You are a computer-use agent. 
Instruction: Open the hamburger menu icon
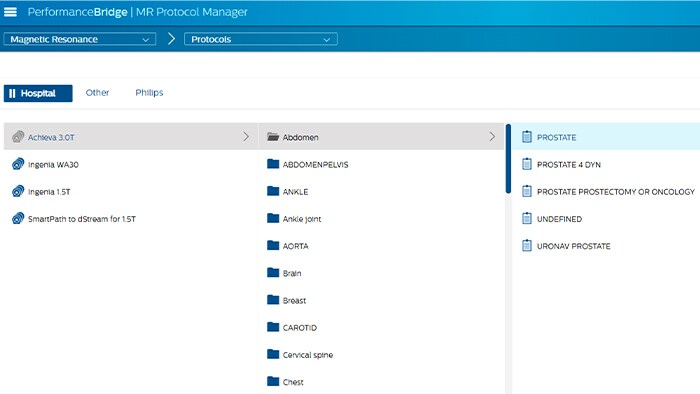pos(10,12)
